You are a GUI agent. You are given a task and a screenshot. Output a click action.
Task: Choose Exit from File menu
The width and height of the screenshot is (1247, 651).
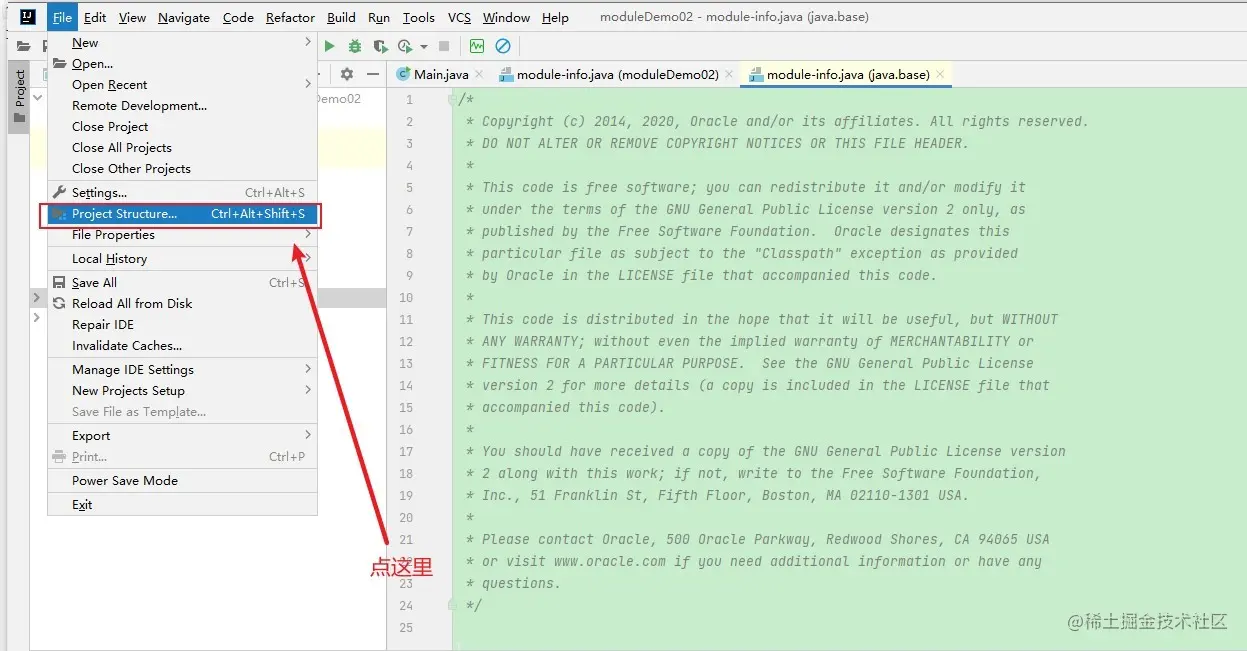coord(183,505)
